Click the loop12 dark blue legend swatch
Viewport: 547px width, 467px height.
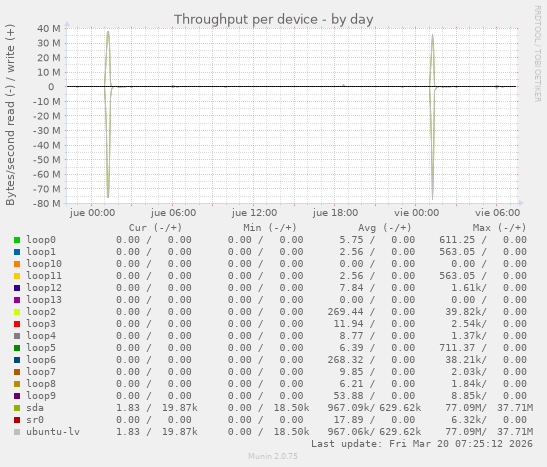click(17, 288)
